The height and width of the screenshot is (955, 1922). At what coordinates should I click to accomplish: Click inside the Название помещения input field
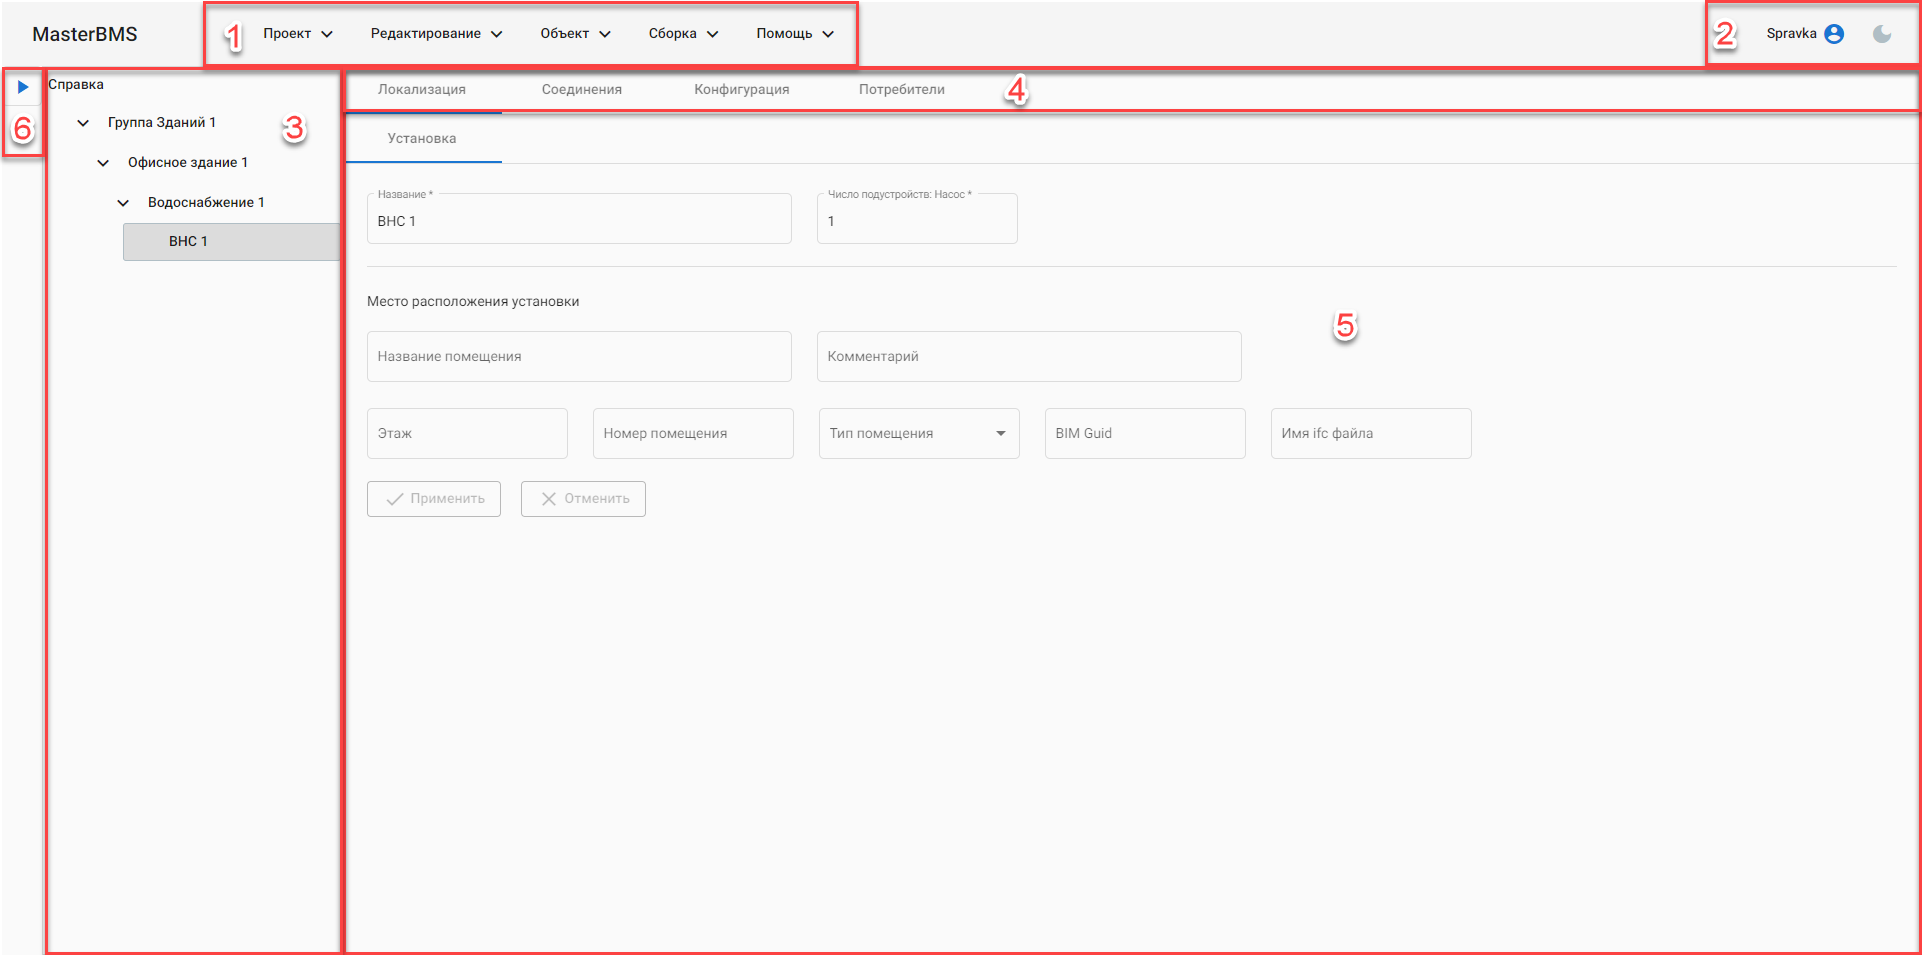point(579,356)
